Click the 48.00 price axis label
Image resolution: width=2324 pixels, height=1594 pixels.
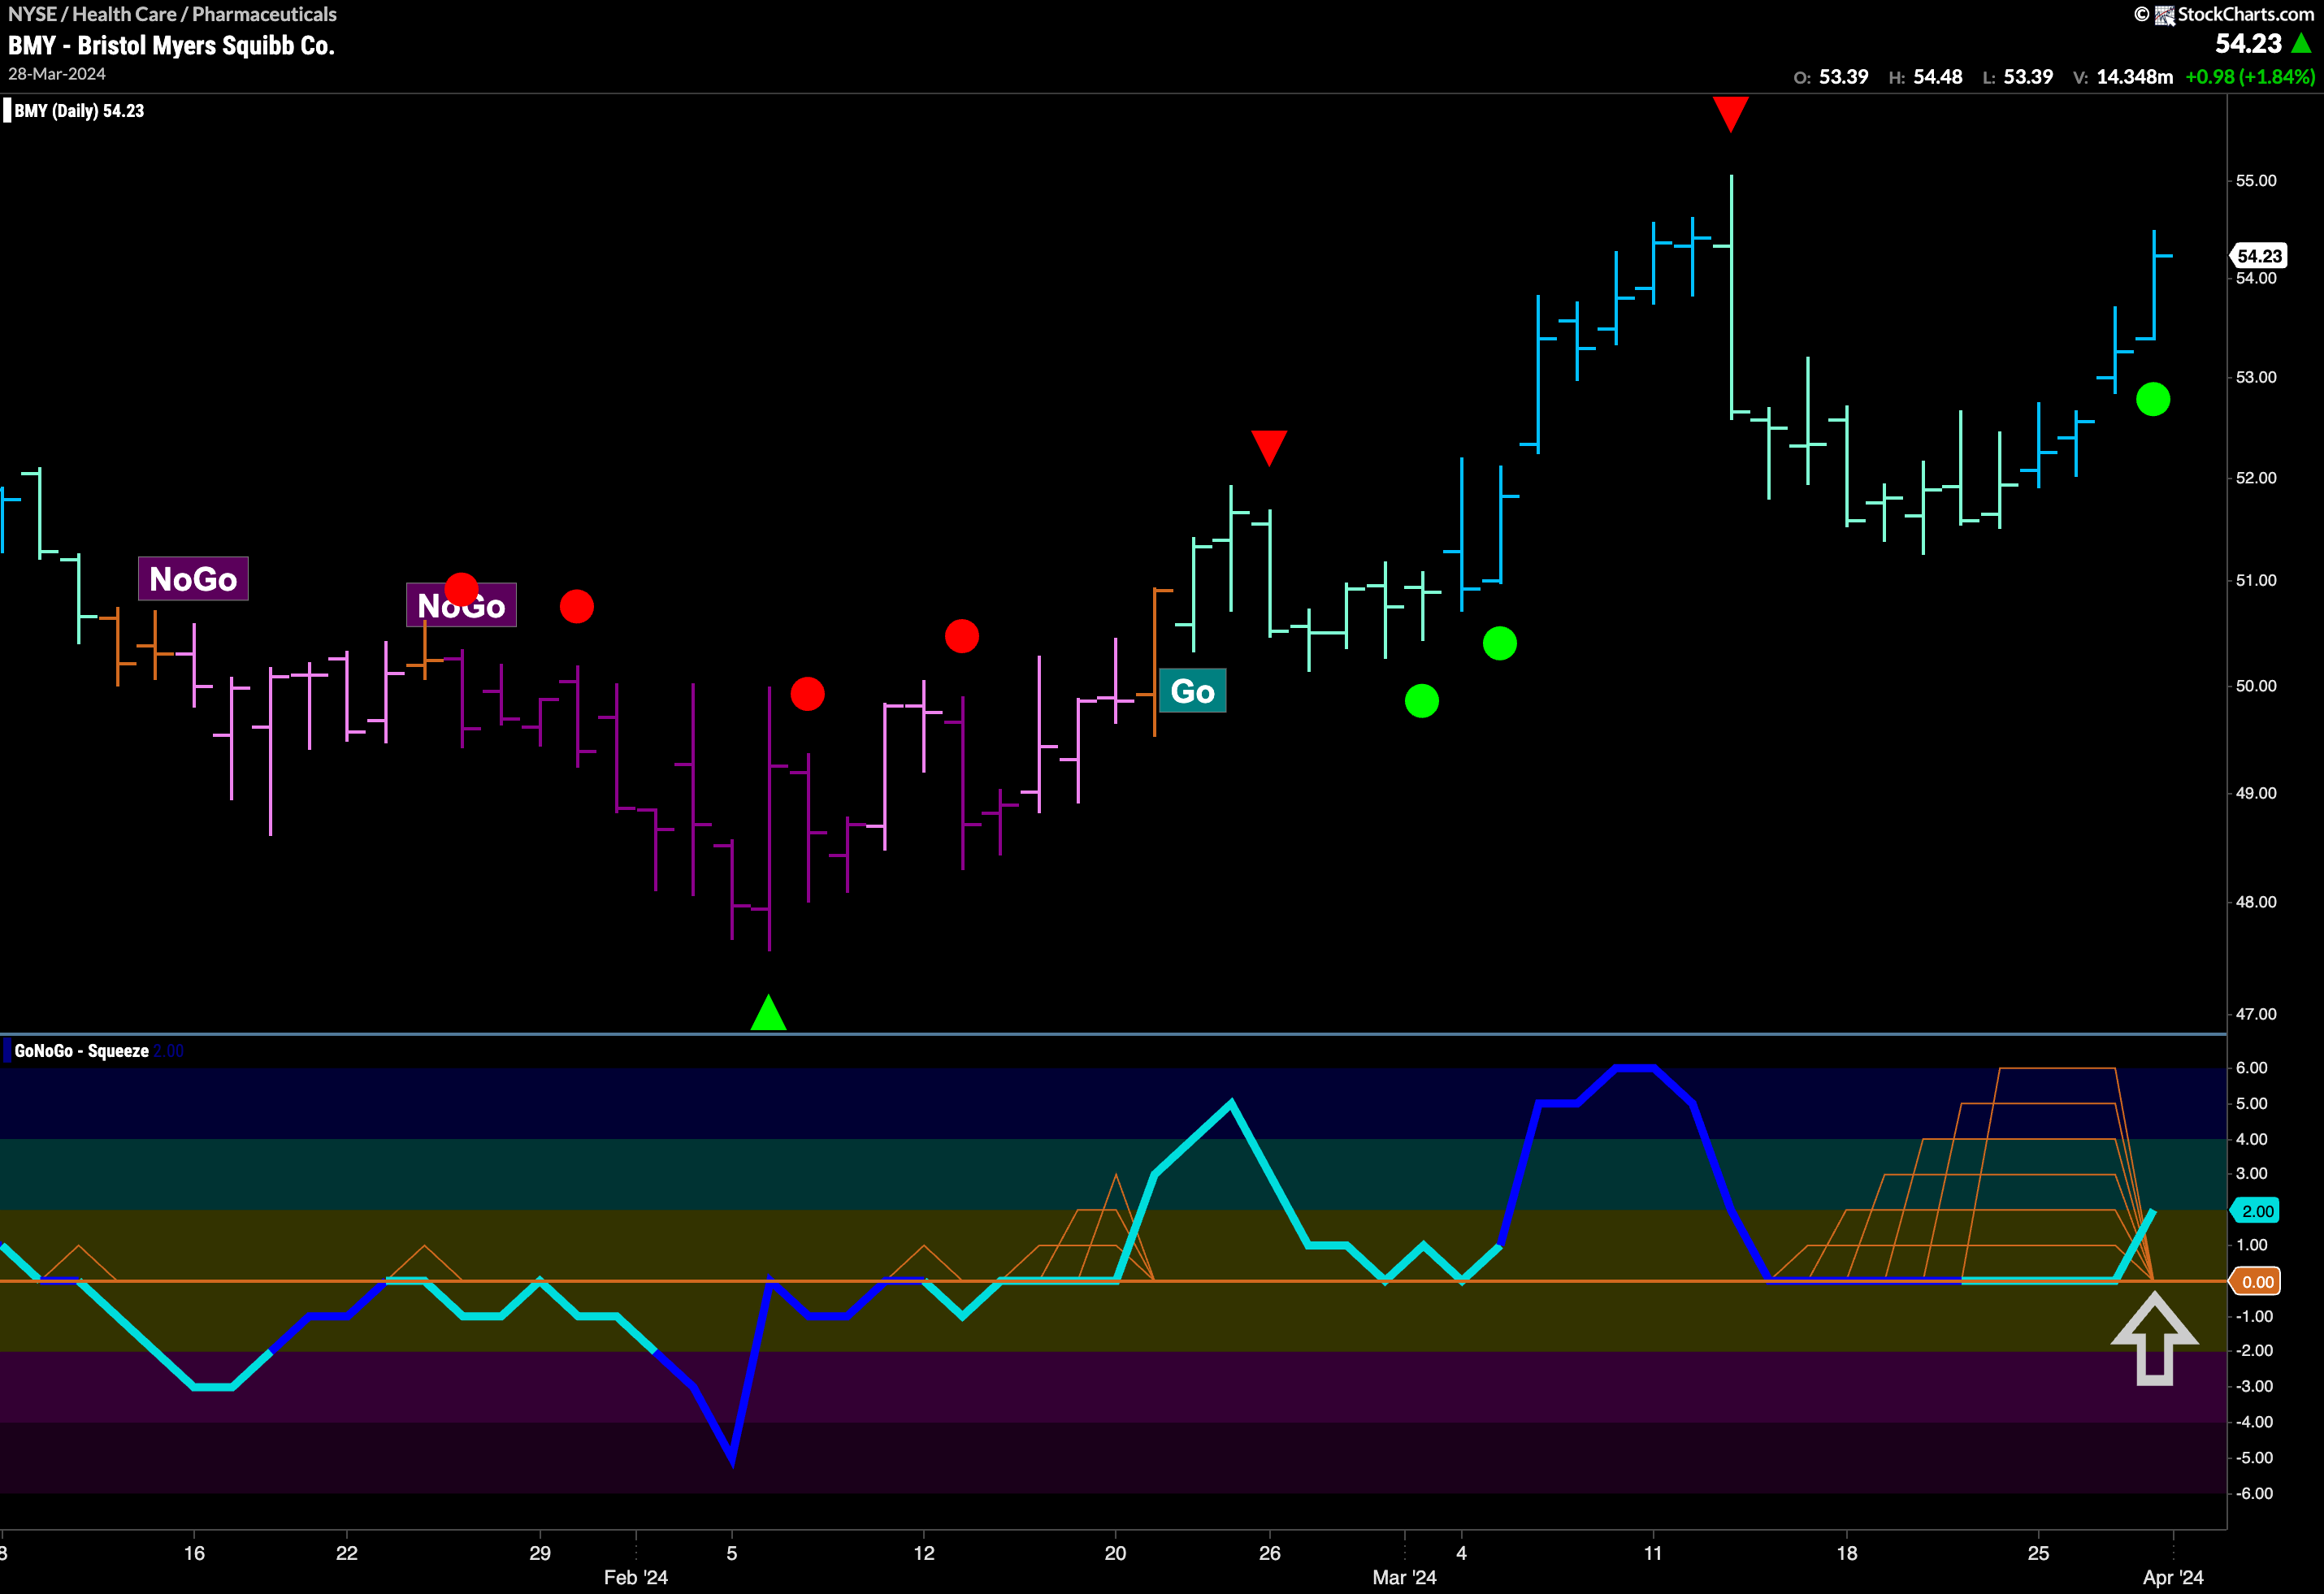2256,902
